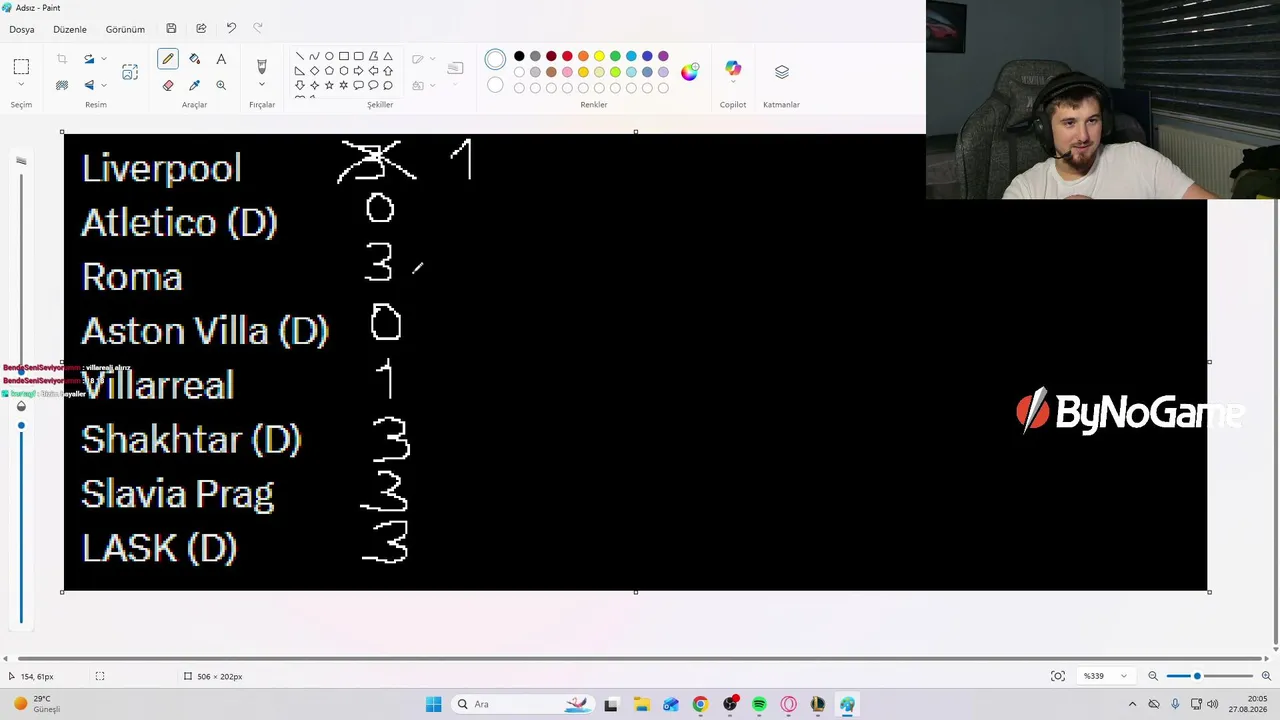Open Spotify from the taskbar
Viewport: 1280px width, 720px height.
coord(759,704)
